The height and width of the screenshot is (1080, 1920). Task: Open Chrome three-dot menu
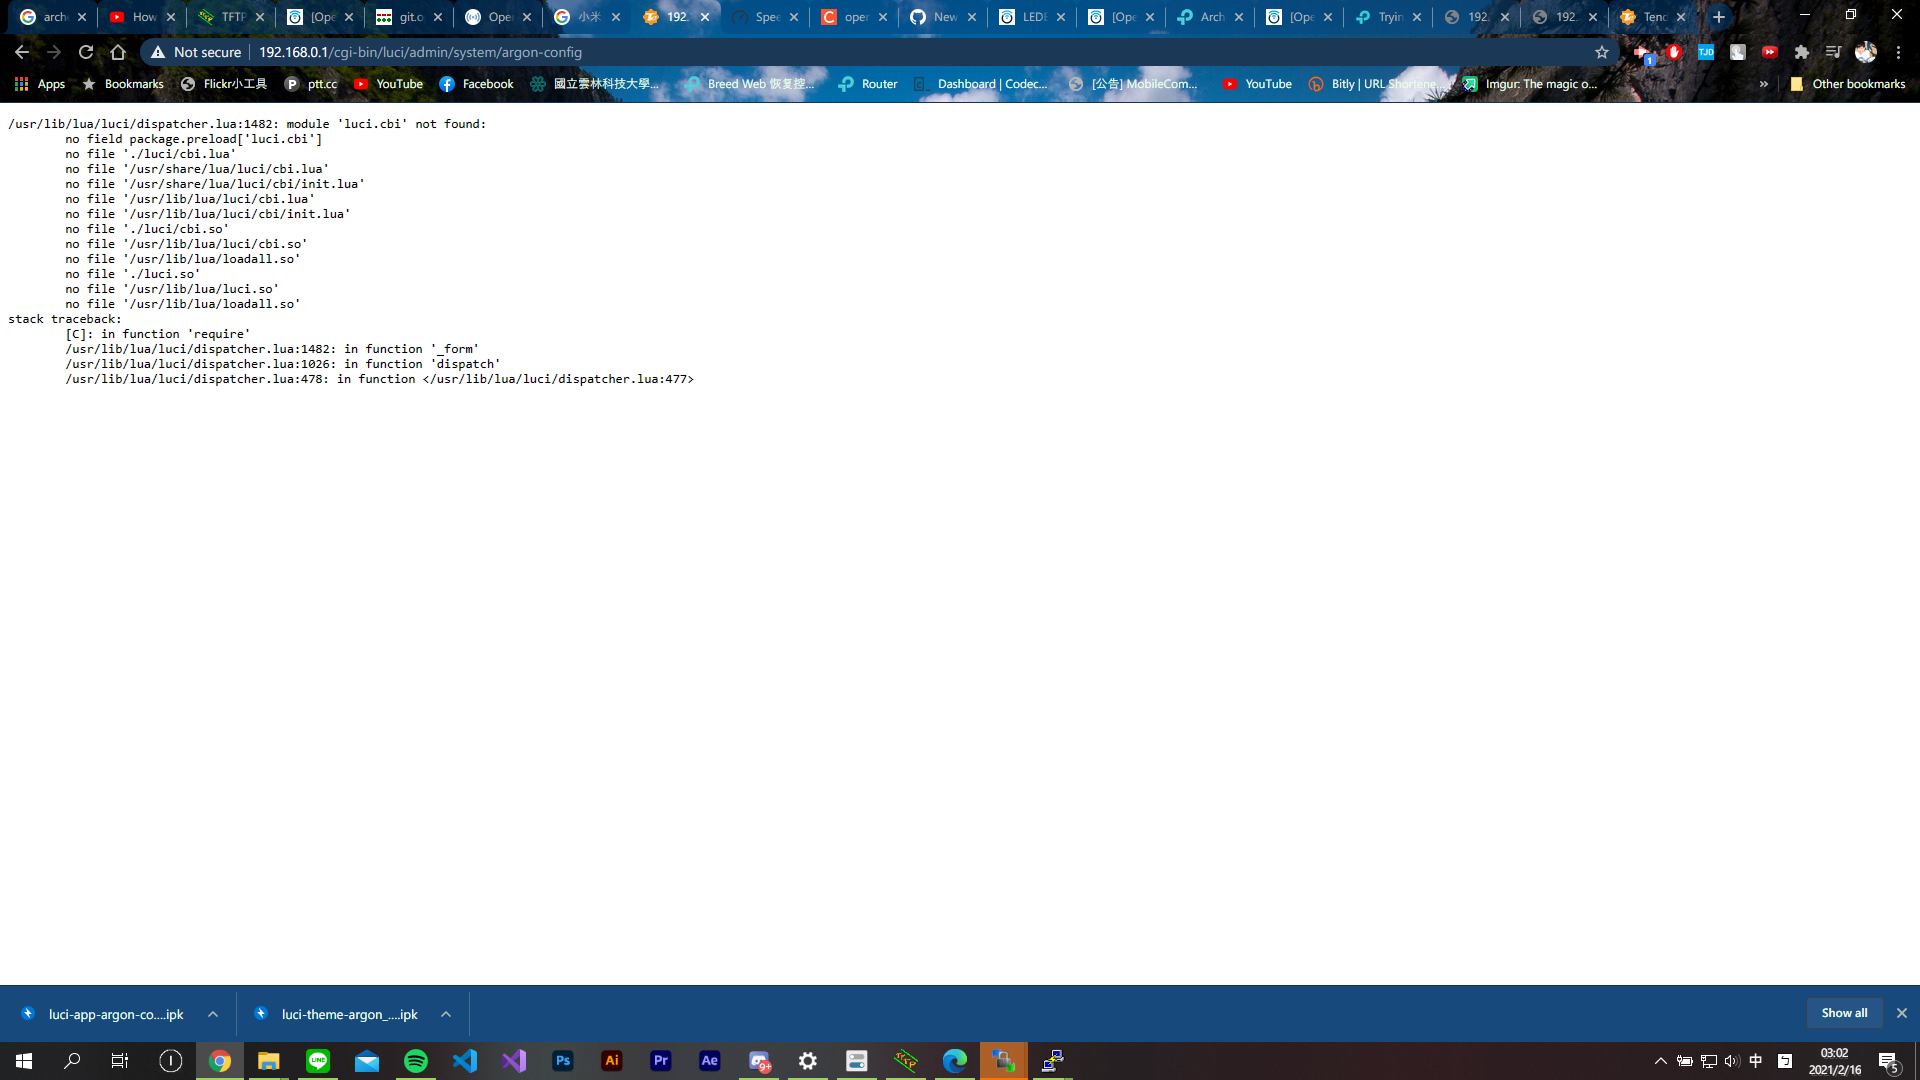point(1898,52)
